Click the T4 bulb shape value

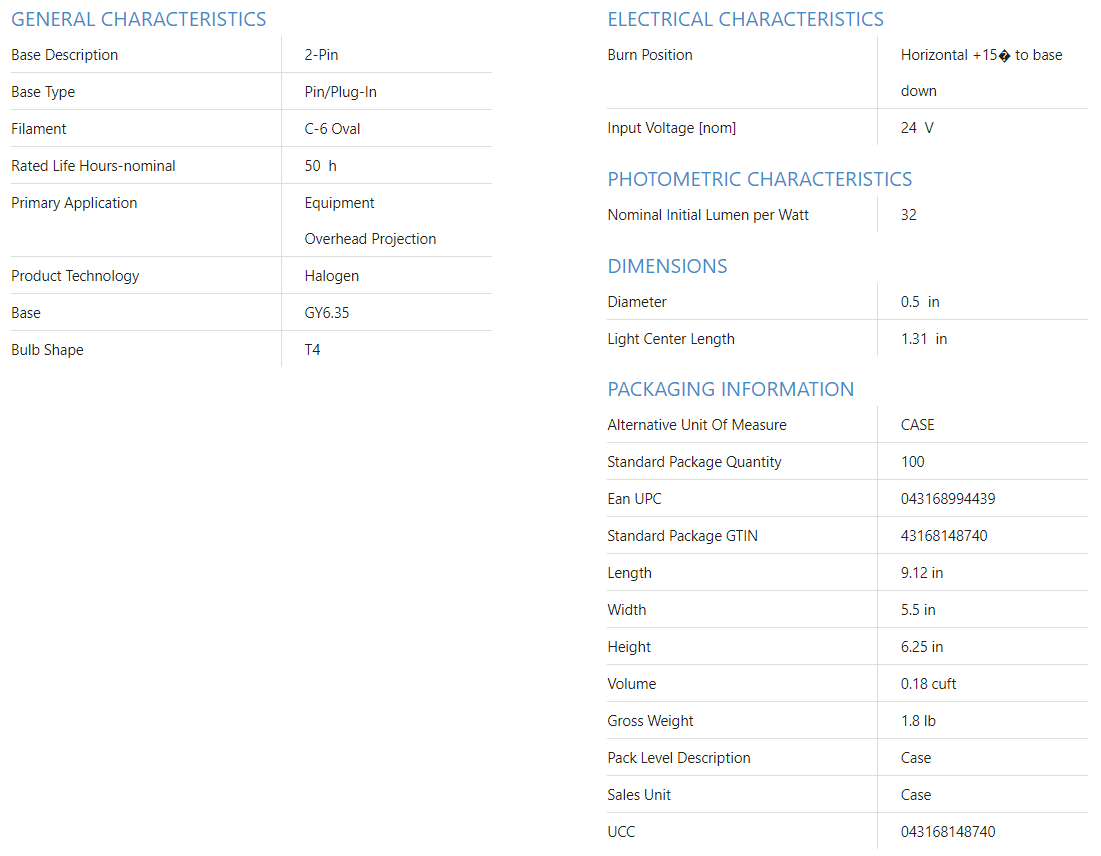(312, 350)
